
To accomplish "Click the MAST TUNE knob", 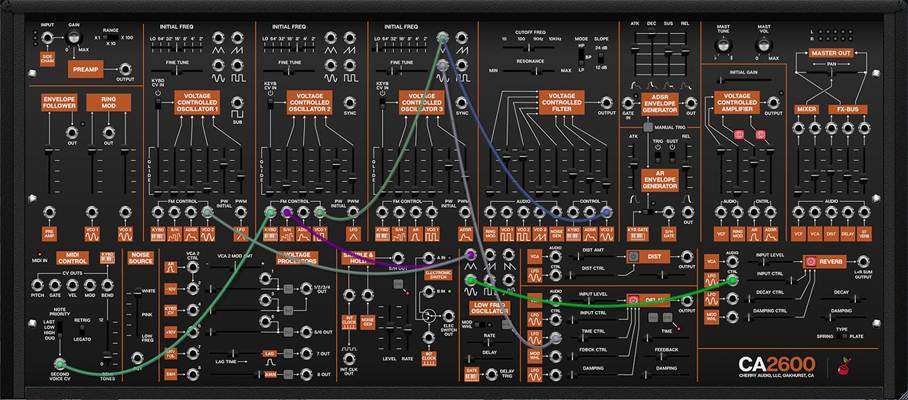I will click(723, 45).
